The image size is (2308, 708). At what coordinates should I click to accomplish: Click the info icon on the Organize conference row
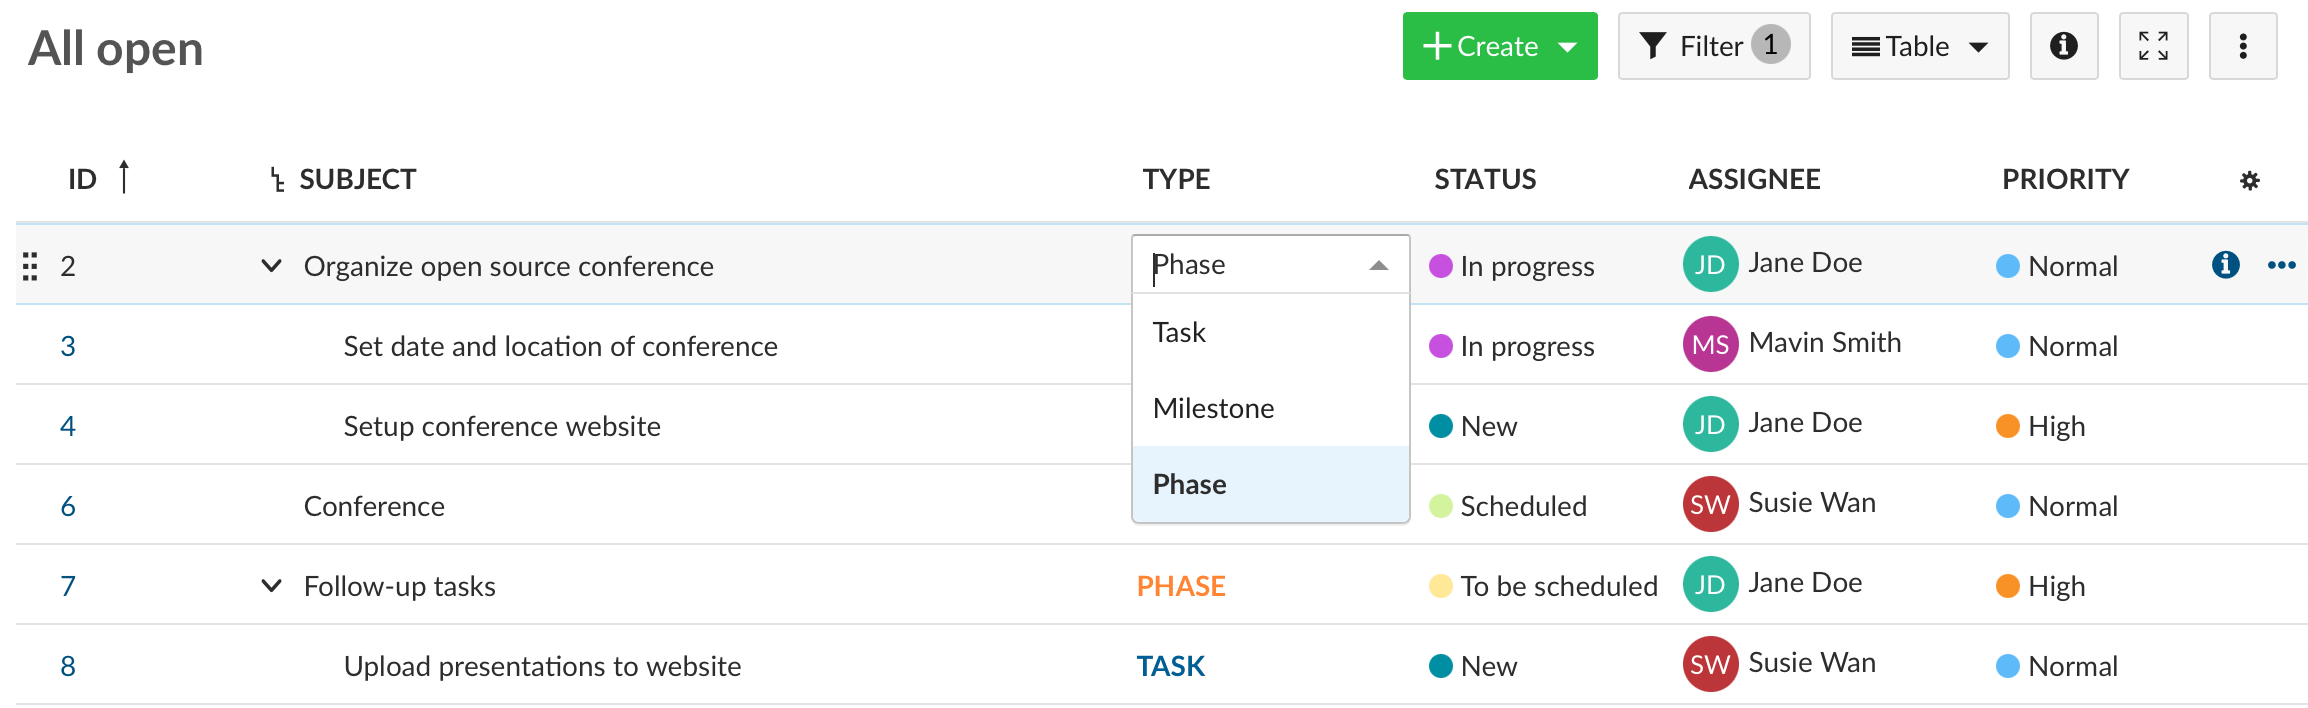(2225, 265)
